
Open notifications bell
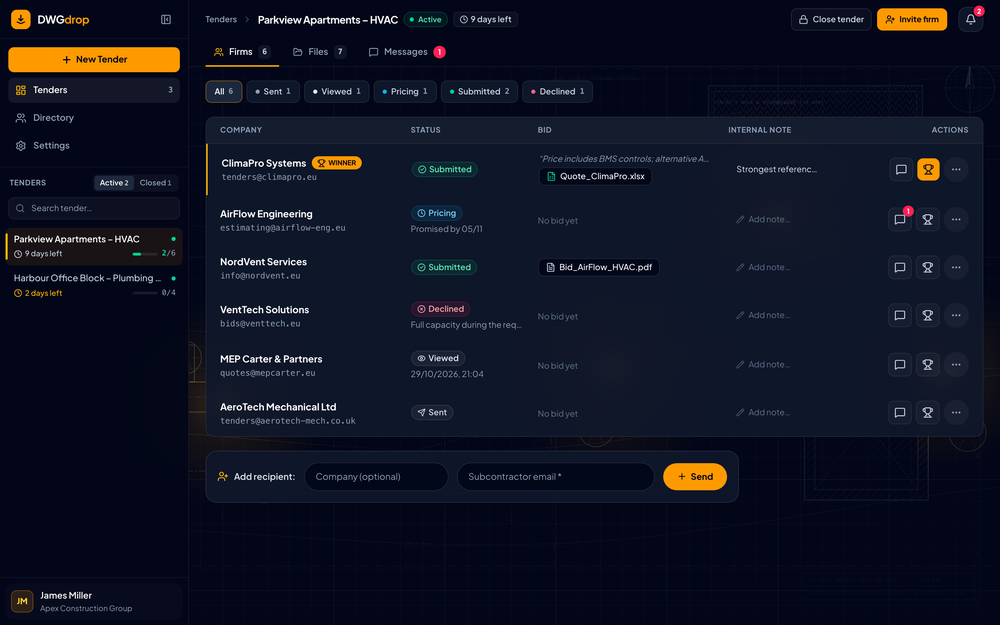(x=970, y=20)
